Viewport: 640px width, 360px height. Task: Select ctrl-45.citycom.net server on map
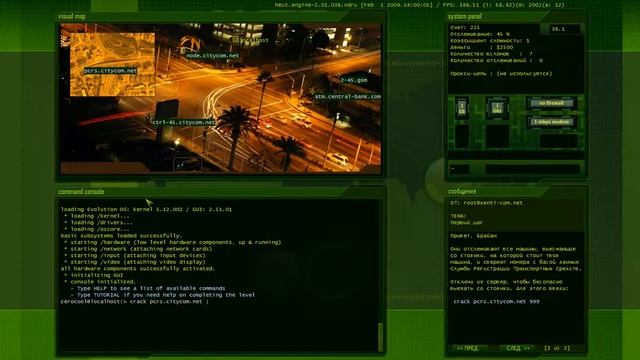coord(184,122)
